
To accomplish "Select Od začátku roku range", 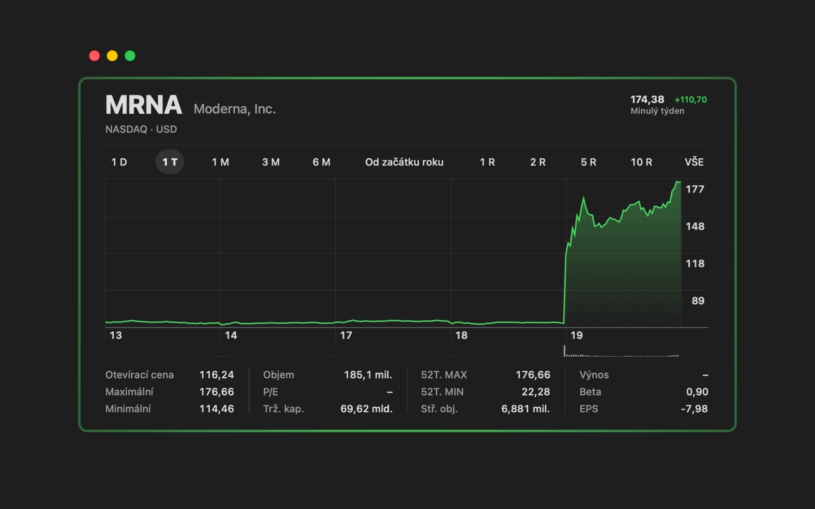I will pyautogui.click(x=404, y=162).
